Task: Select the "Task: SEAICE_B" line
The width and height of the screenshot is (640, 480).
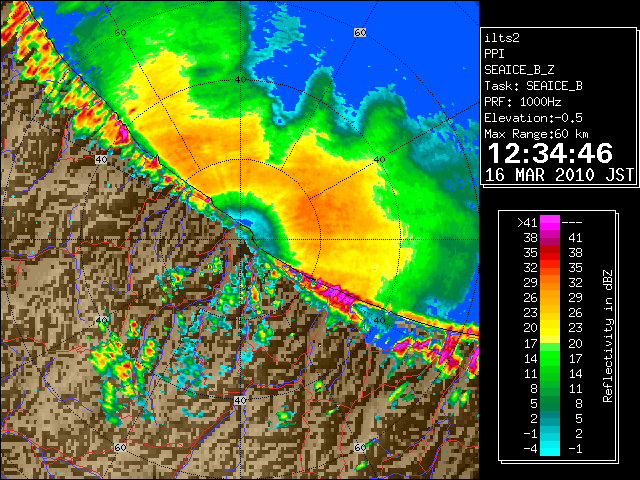Action: click(x=533, y=86)
